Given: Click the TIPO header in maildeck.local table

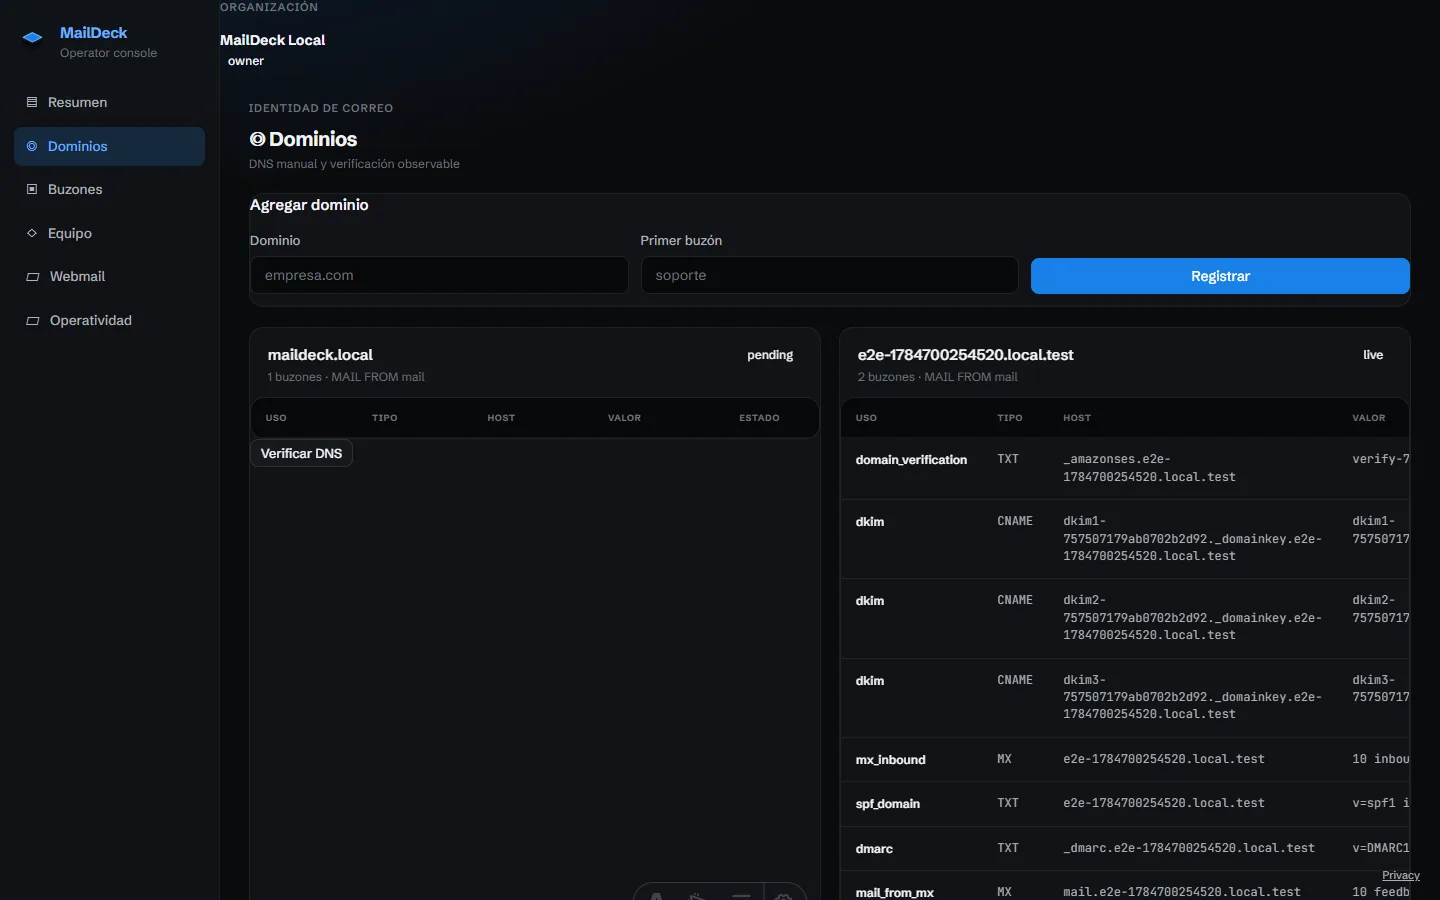Looking at the screenshot, I should (385, 418).
